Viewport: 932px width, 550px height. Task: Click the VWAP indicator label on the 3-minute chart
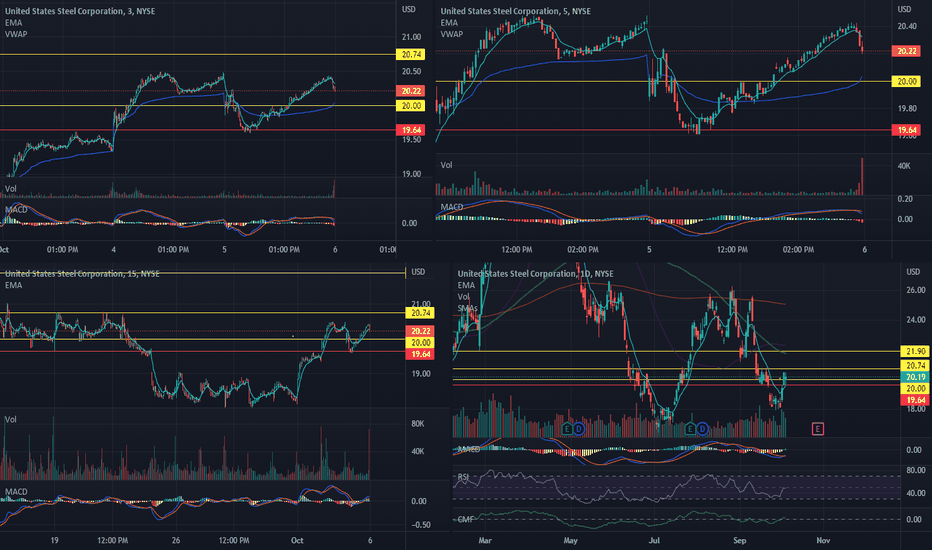tap(16, 34)
